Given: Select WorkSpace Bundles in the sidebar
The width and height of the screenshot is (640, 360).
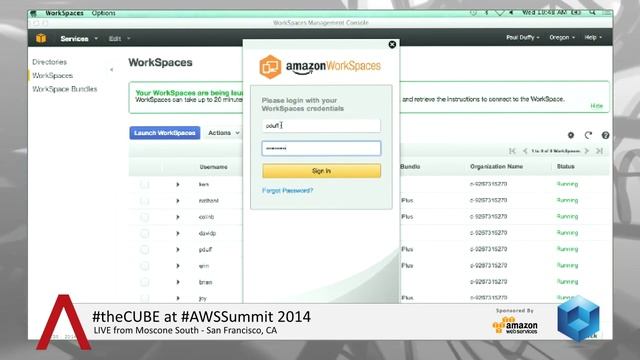Looking at the screenshot, I should pyautogui.click(x=64, y=89).
